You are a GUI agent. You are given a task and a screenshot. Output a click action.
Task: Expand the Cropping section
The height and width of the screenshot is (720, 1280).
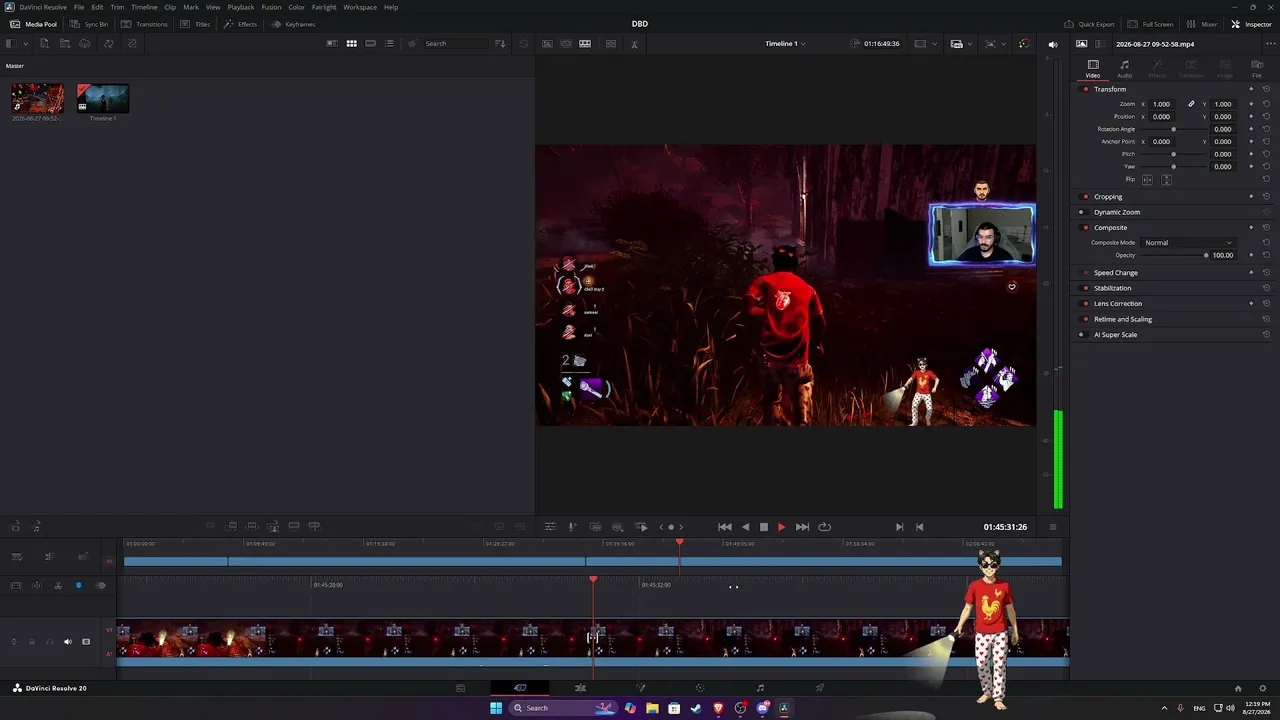tap(1108, 197)
